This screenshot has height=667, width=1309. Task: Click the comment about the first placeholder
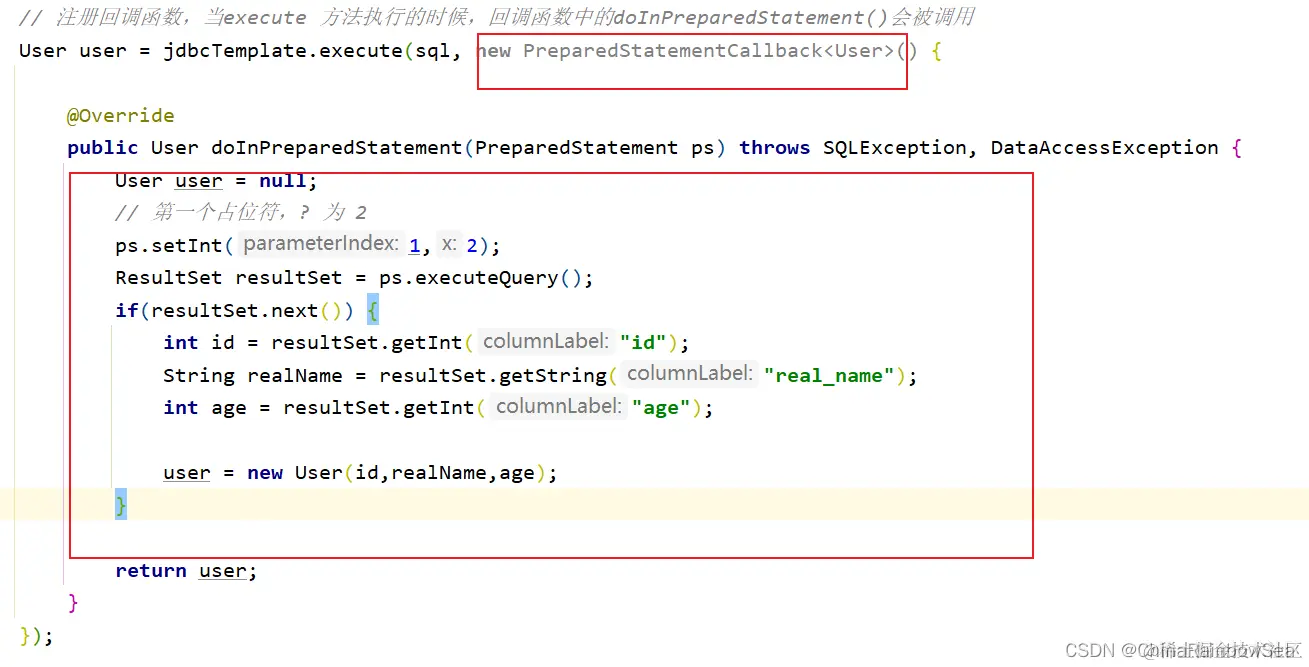click(241, 213)
